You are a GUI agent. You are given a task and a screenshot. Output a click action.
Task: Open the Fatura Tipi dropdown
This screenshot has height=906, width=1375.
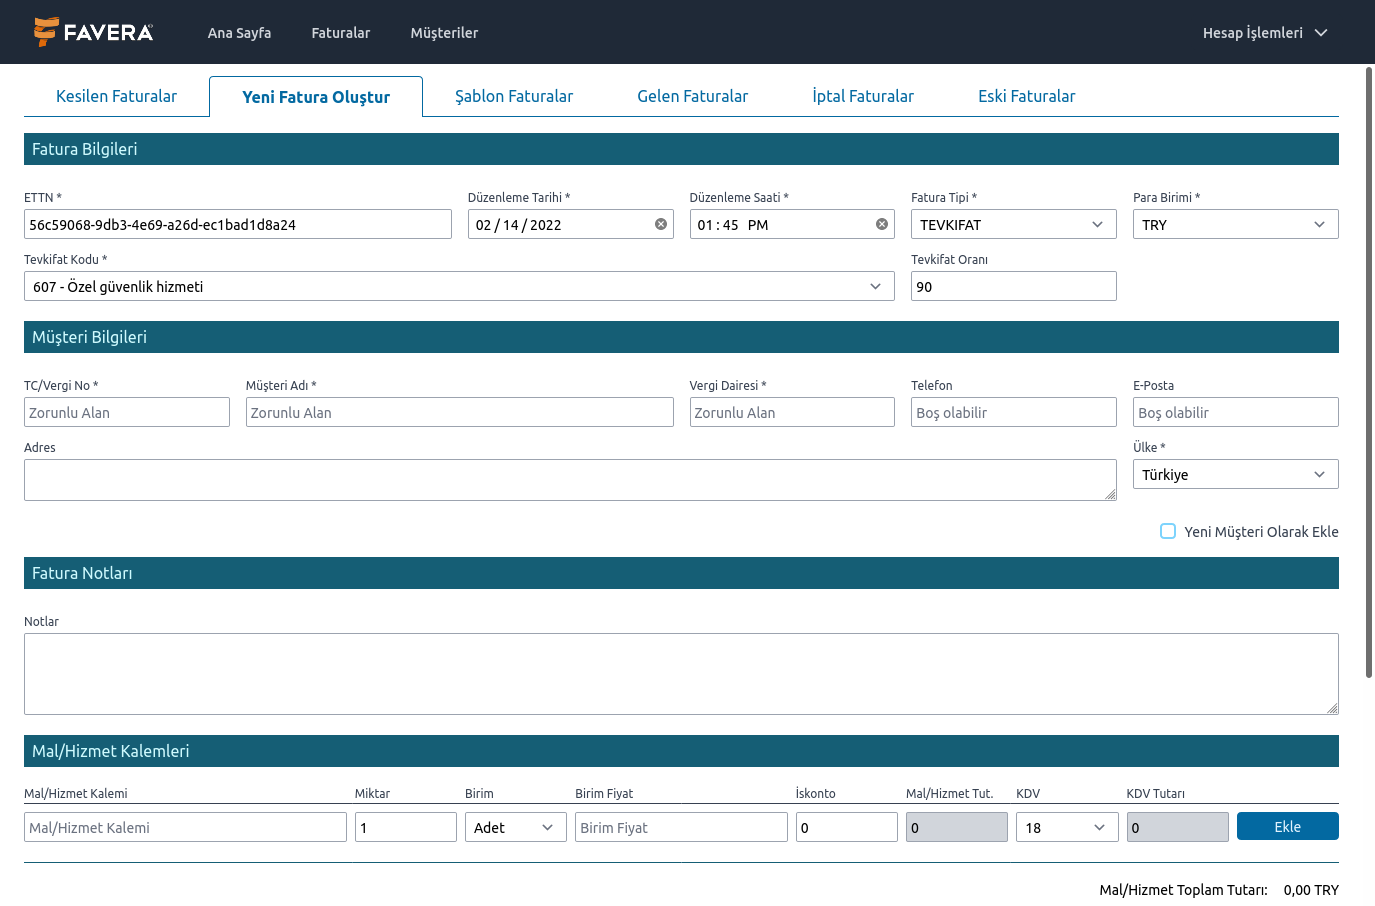(x=1013, y=224)
